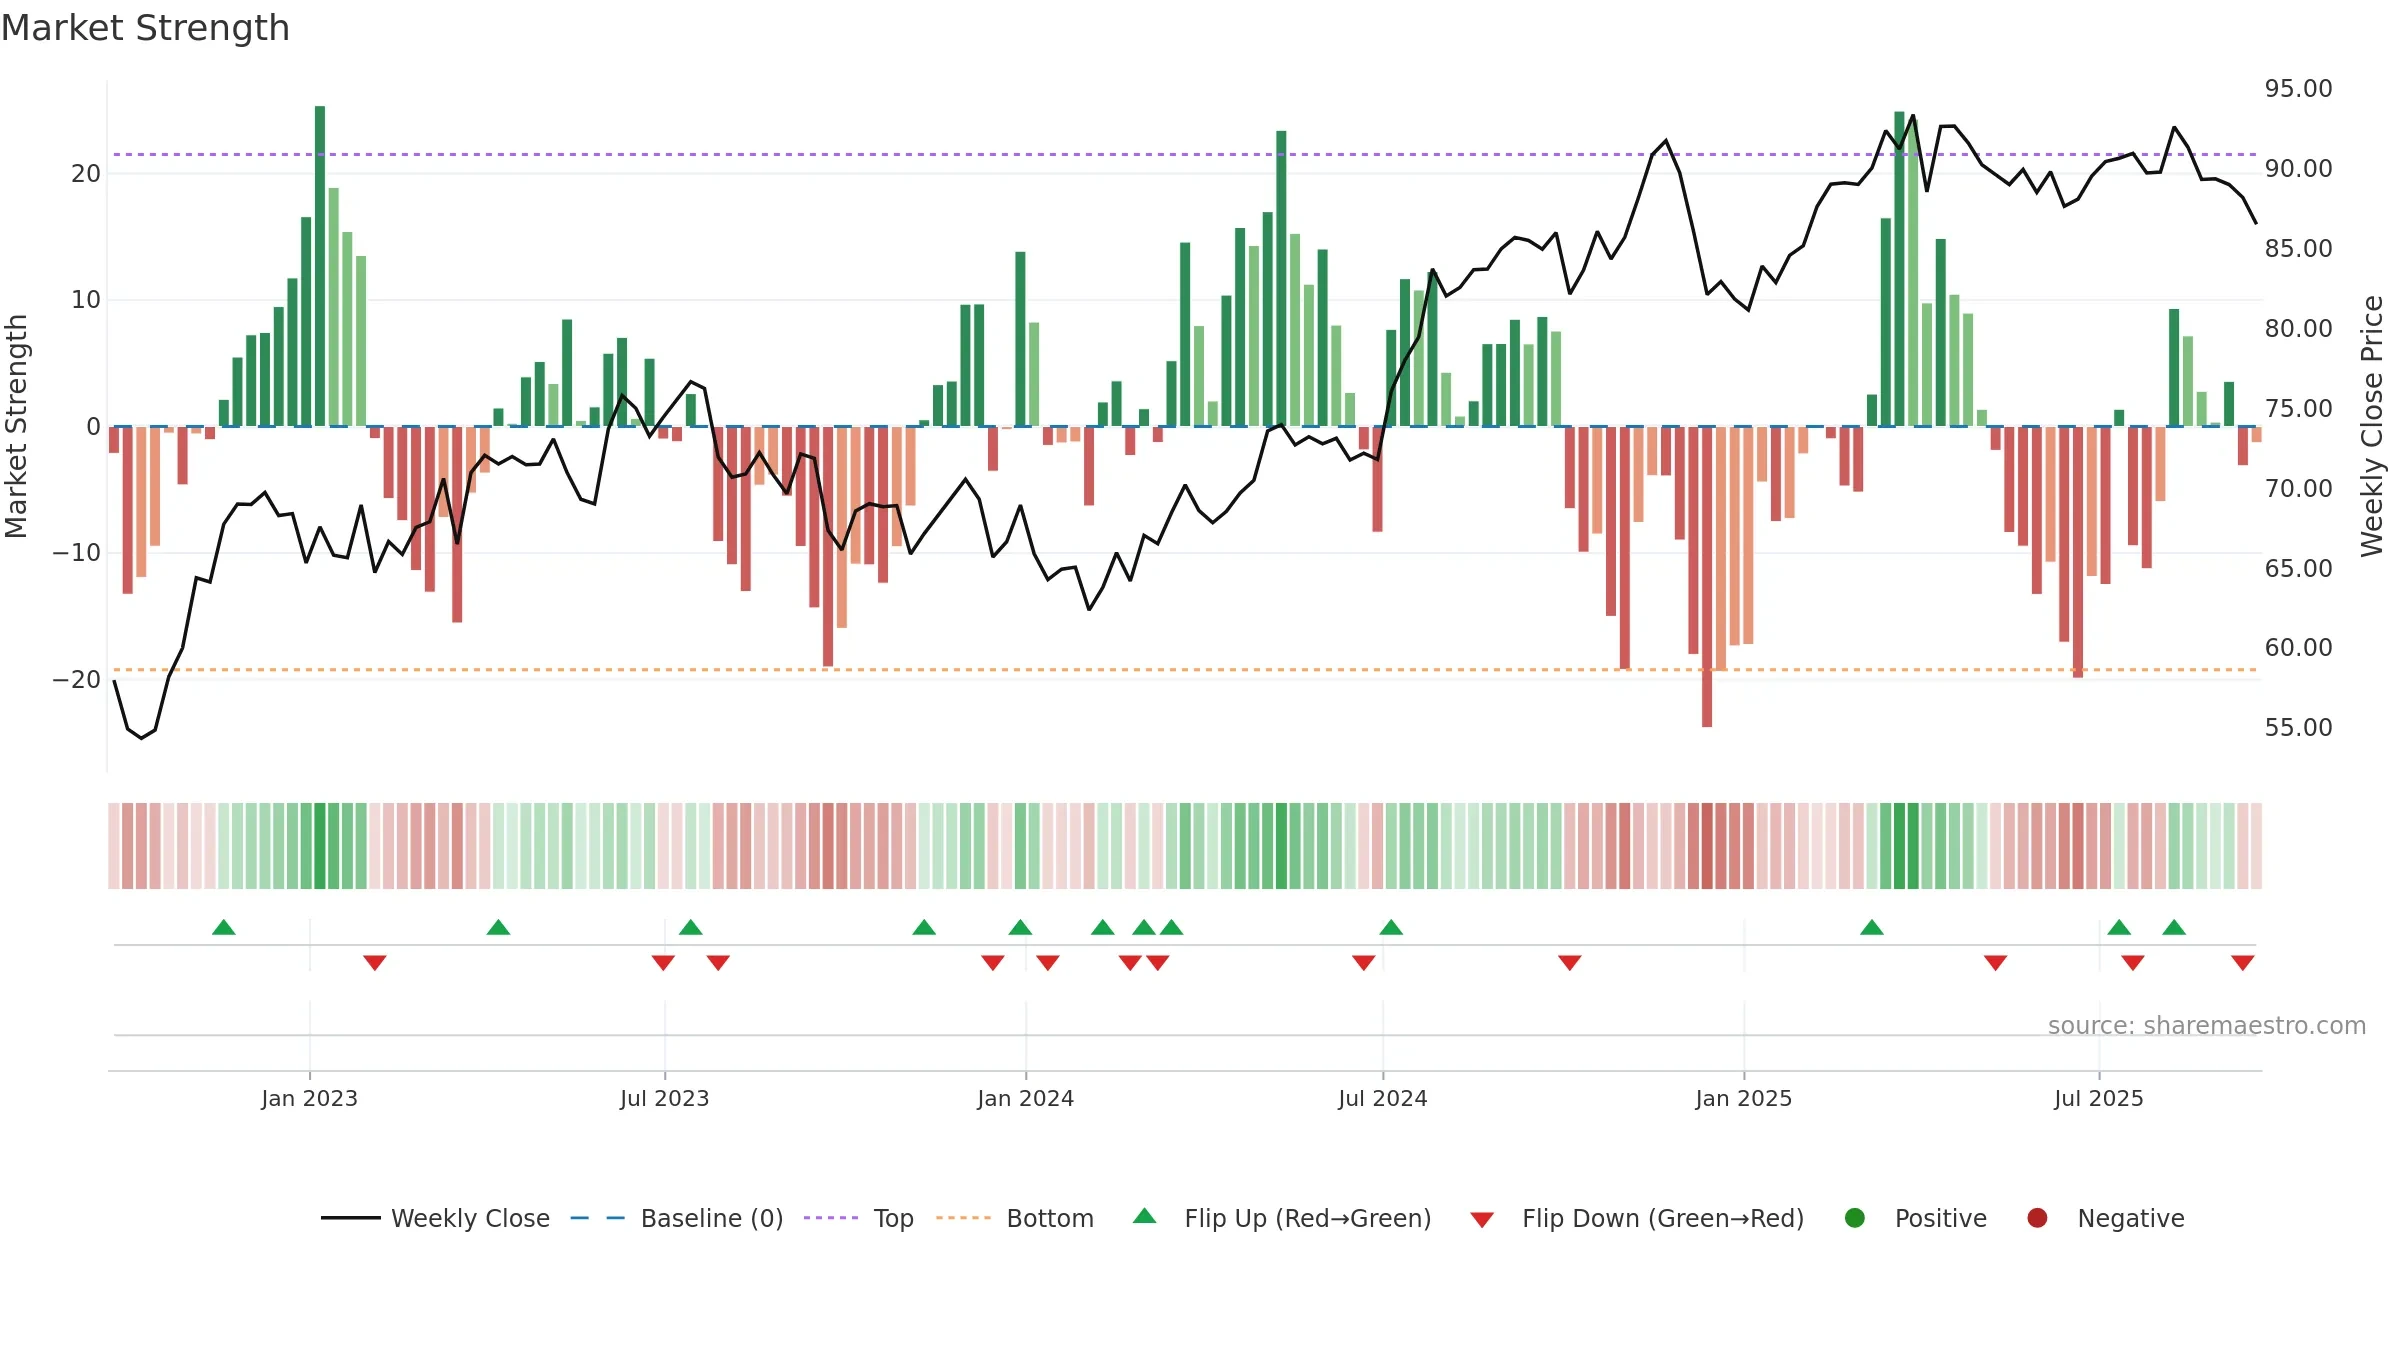Click the green triangle icon in legend
2400x1350 pixels.
tap(1145, 1216)
